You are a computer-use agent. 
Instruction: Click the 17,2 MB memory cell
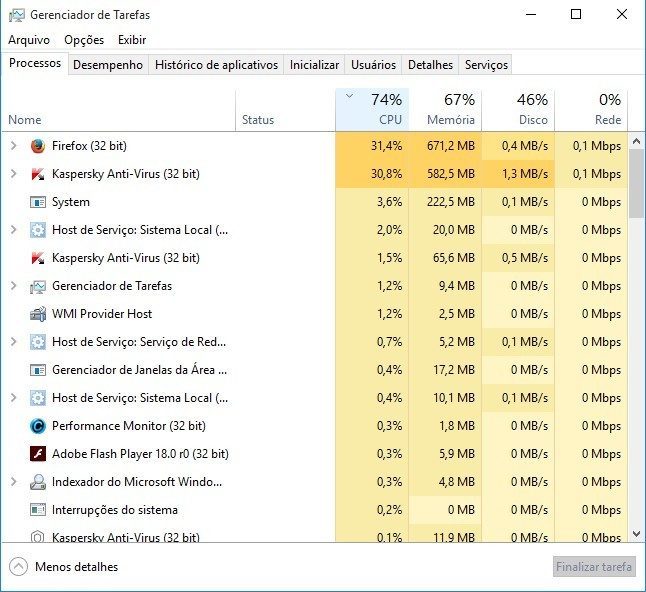click(445, 370)
